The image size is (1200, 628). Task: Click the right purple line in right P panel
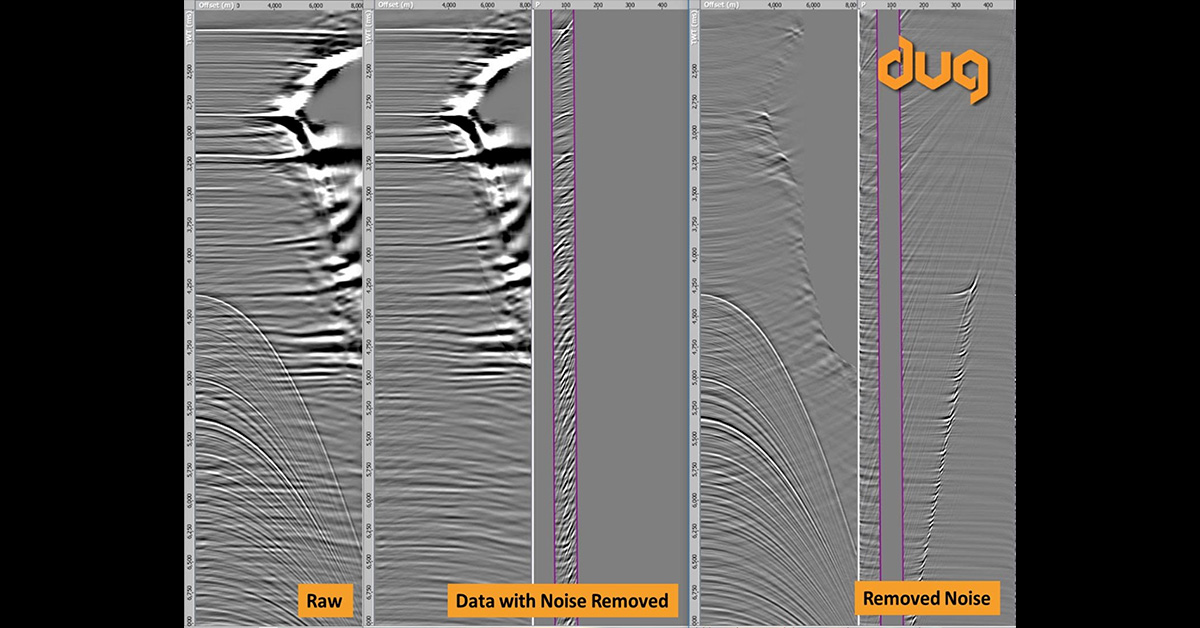point(901,300)
